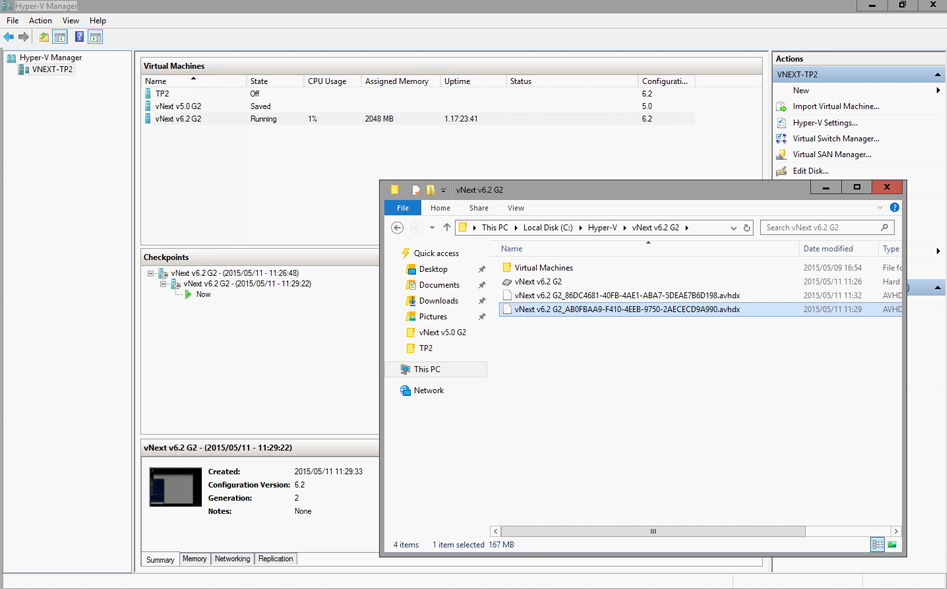Open Virtual SAN Manager action
The image size is (947, 589).
coord(832,155)
